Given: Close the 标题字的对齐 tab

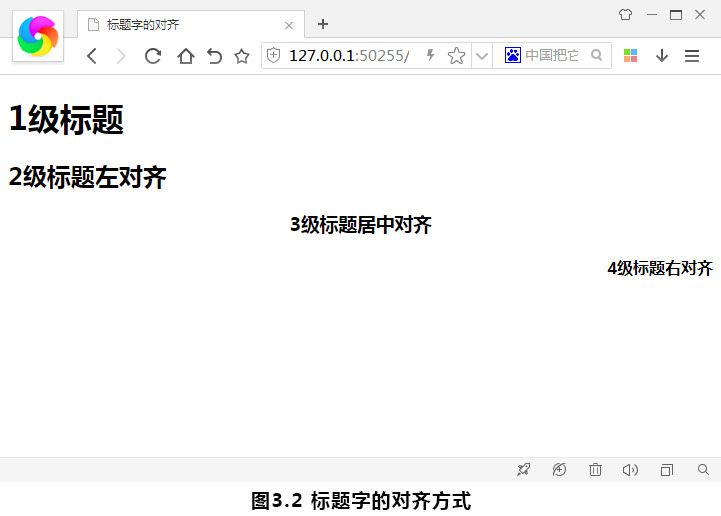Looking at the screenshot, I should point(289,25).
